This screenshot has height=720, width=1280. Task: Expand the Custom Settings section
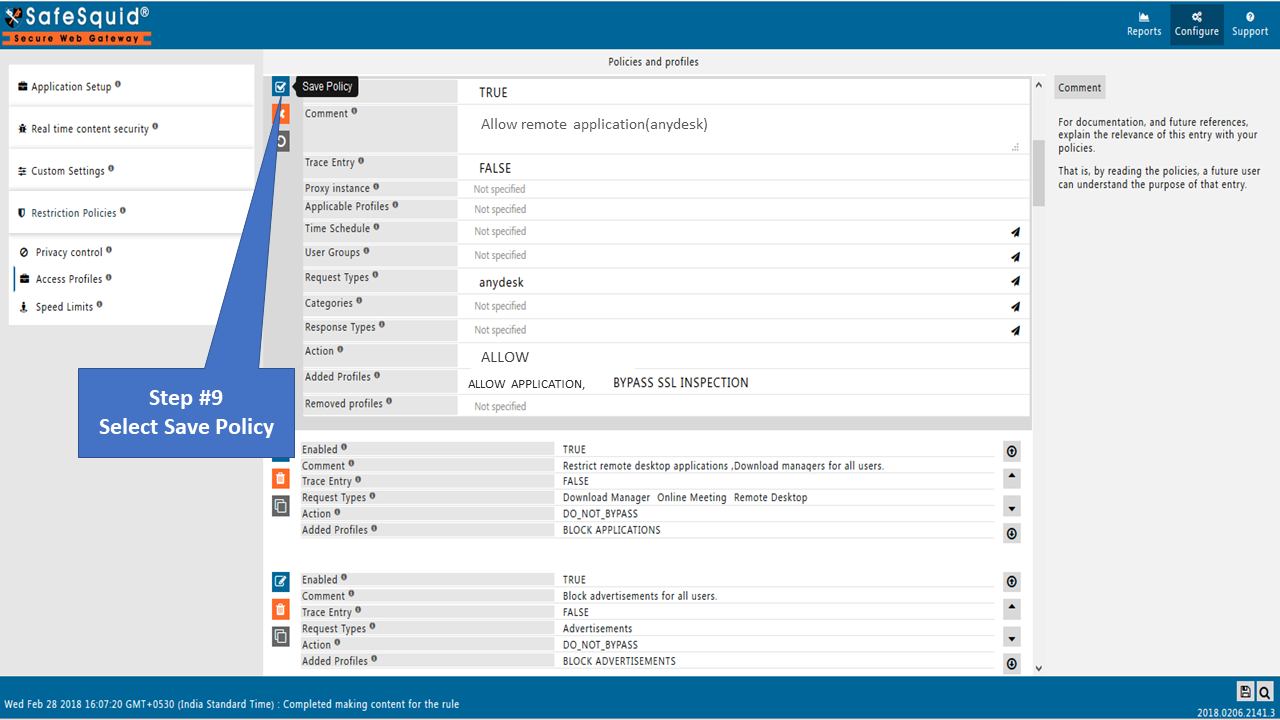pyautogui.click(x=132, y=170)
